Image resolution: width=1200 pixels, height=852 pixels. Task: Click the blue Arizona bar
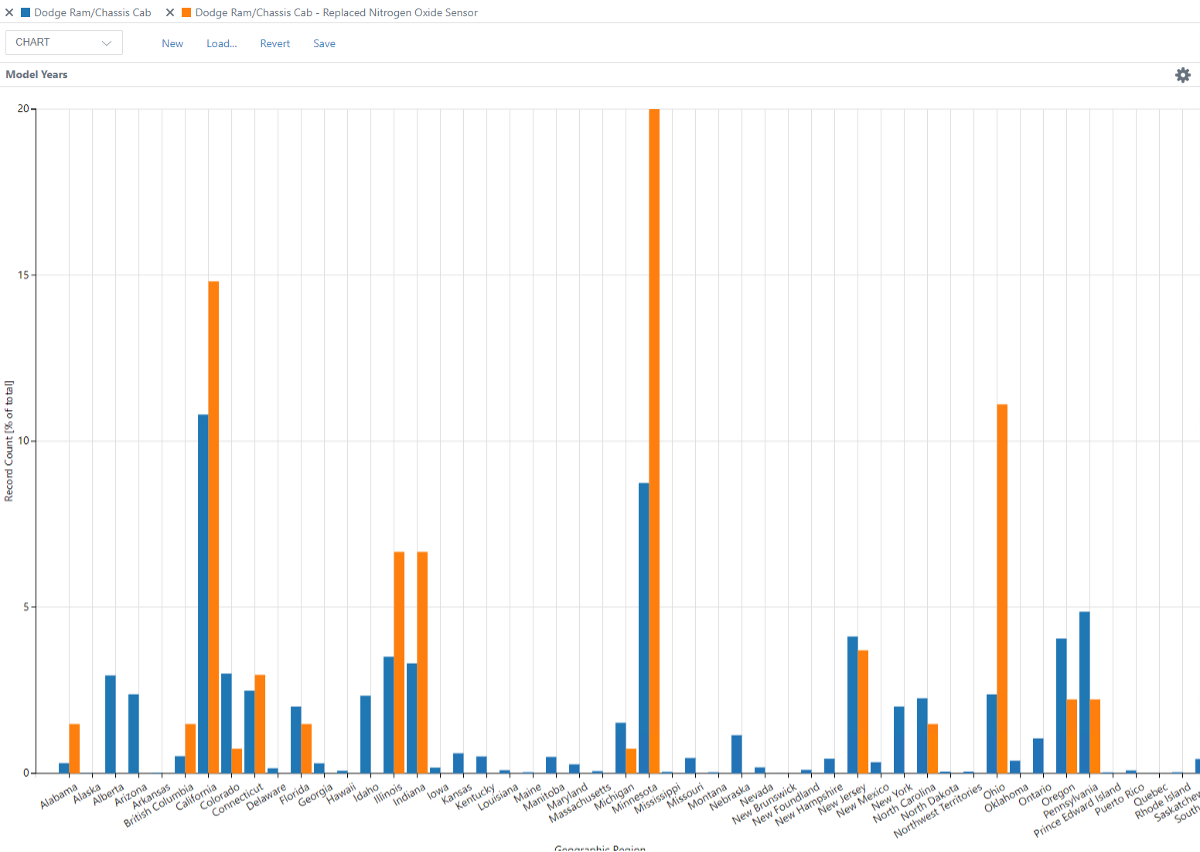133,733
